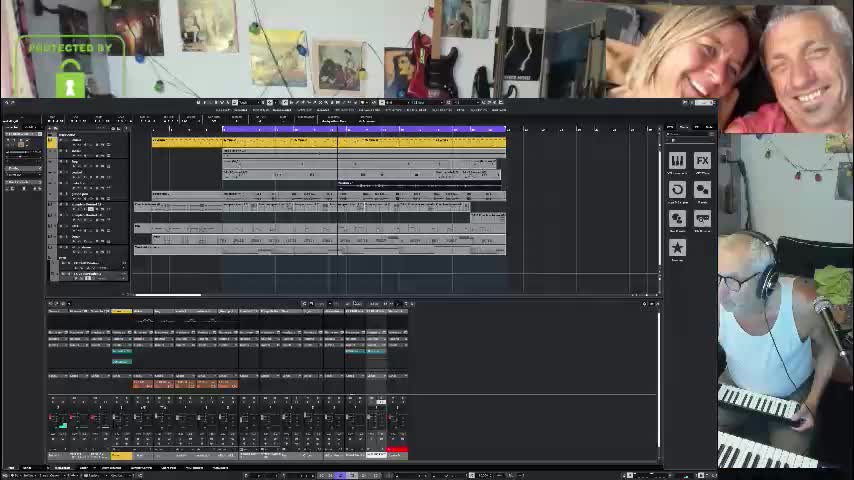Open the Favorites star tile
This screenshot has width=854, height=480.
coord(677,247)
